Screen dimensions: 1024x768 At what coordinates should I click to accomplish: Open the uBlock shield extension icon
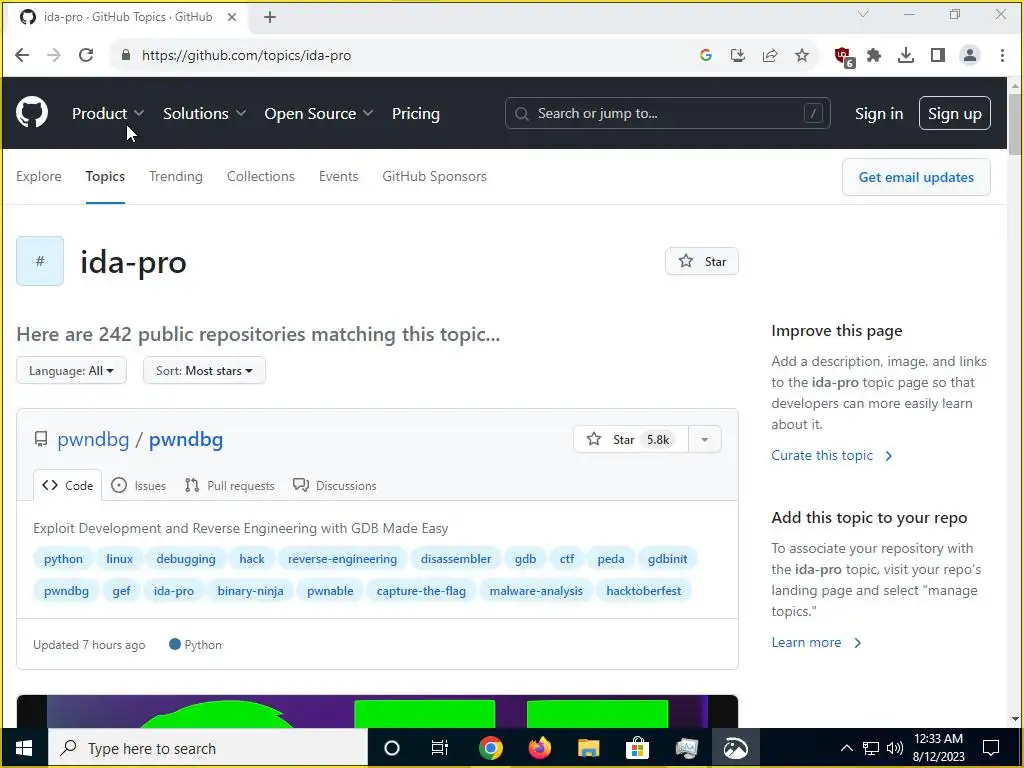point(844,57)
